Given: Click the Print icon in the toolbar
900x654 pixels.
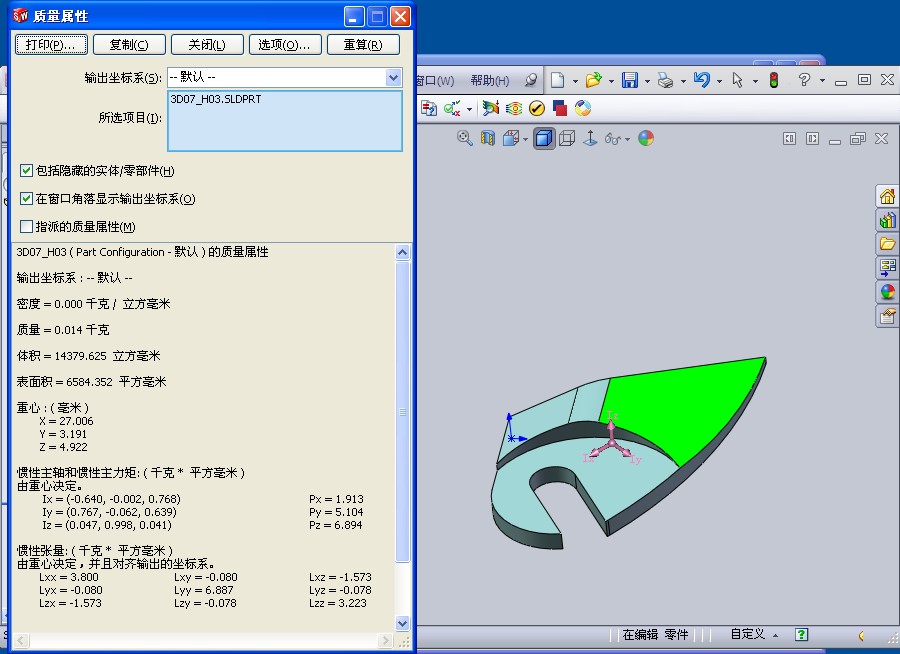Looking at the screenshot, I should click(x=665, y=81).
